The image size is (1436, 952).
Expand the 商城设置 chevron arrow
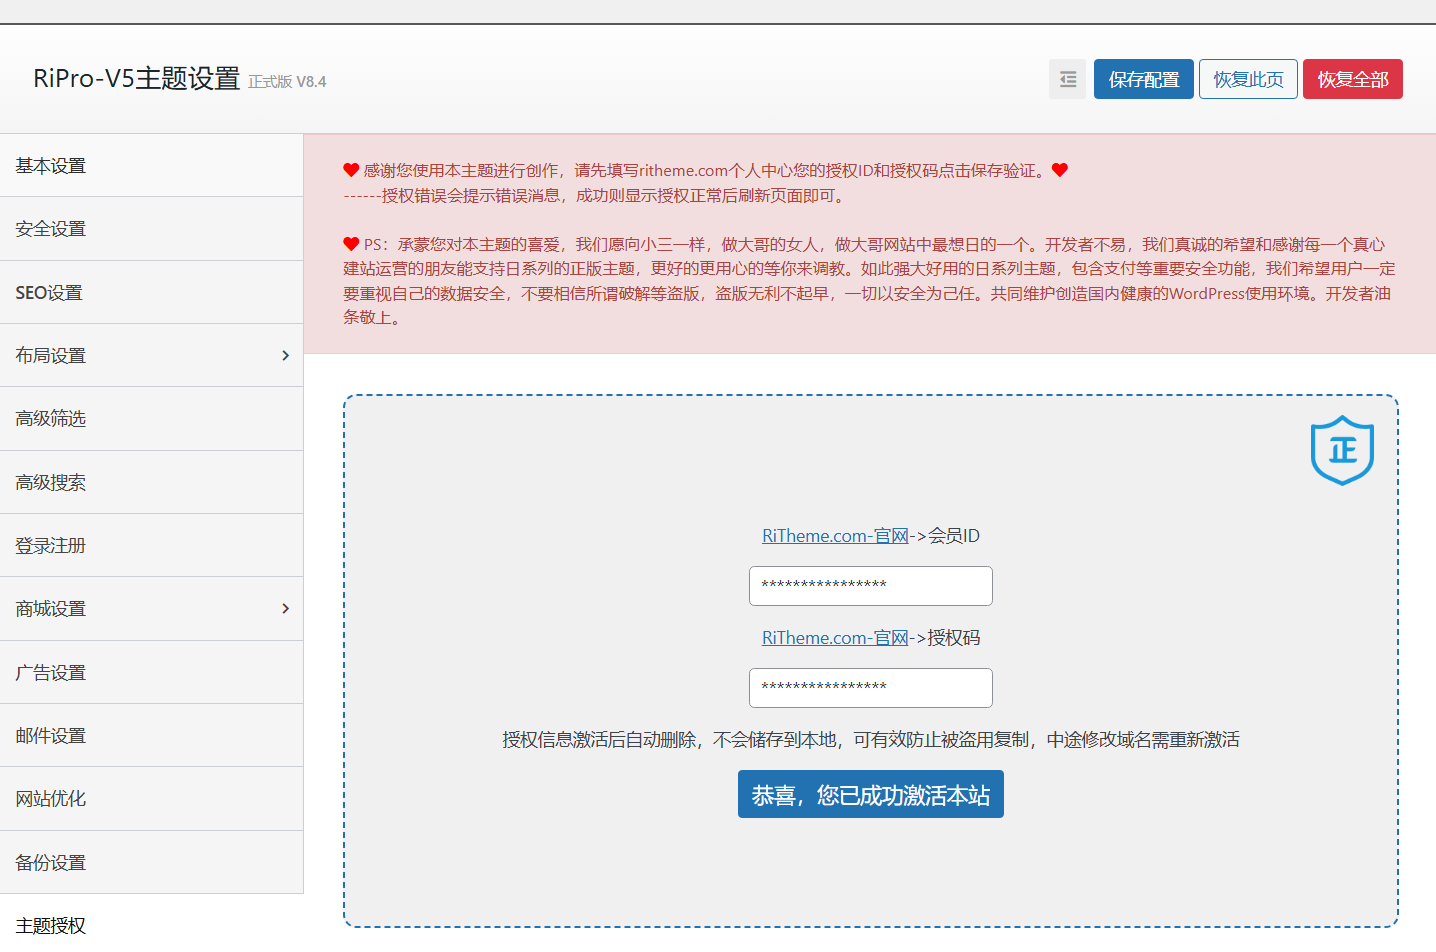click(285, 609)
